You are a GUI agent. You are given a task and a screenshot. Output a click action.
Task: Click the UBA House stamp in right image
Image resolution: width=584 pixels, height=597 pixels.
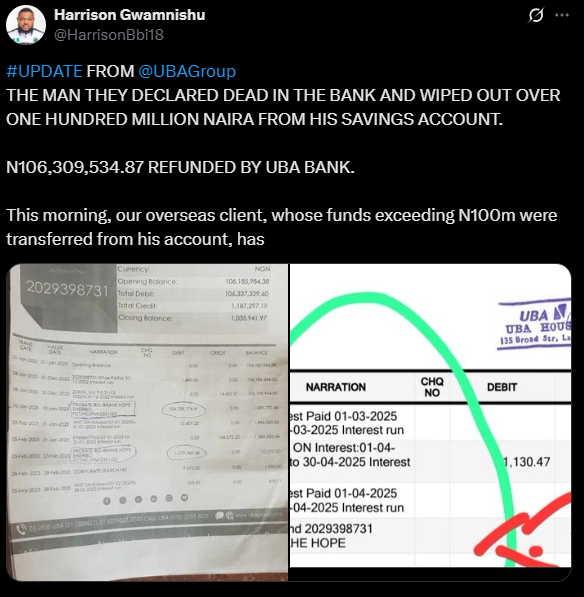click(535, 324)
